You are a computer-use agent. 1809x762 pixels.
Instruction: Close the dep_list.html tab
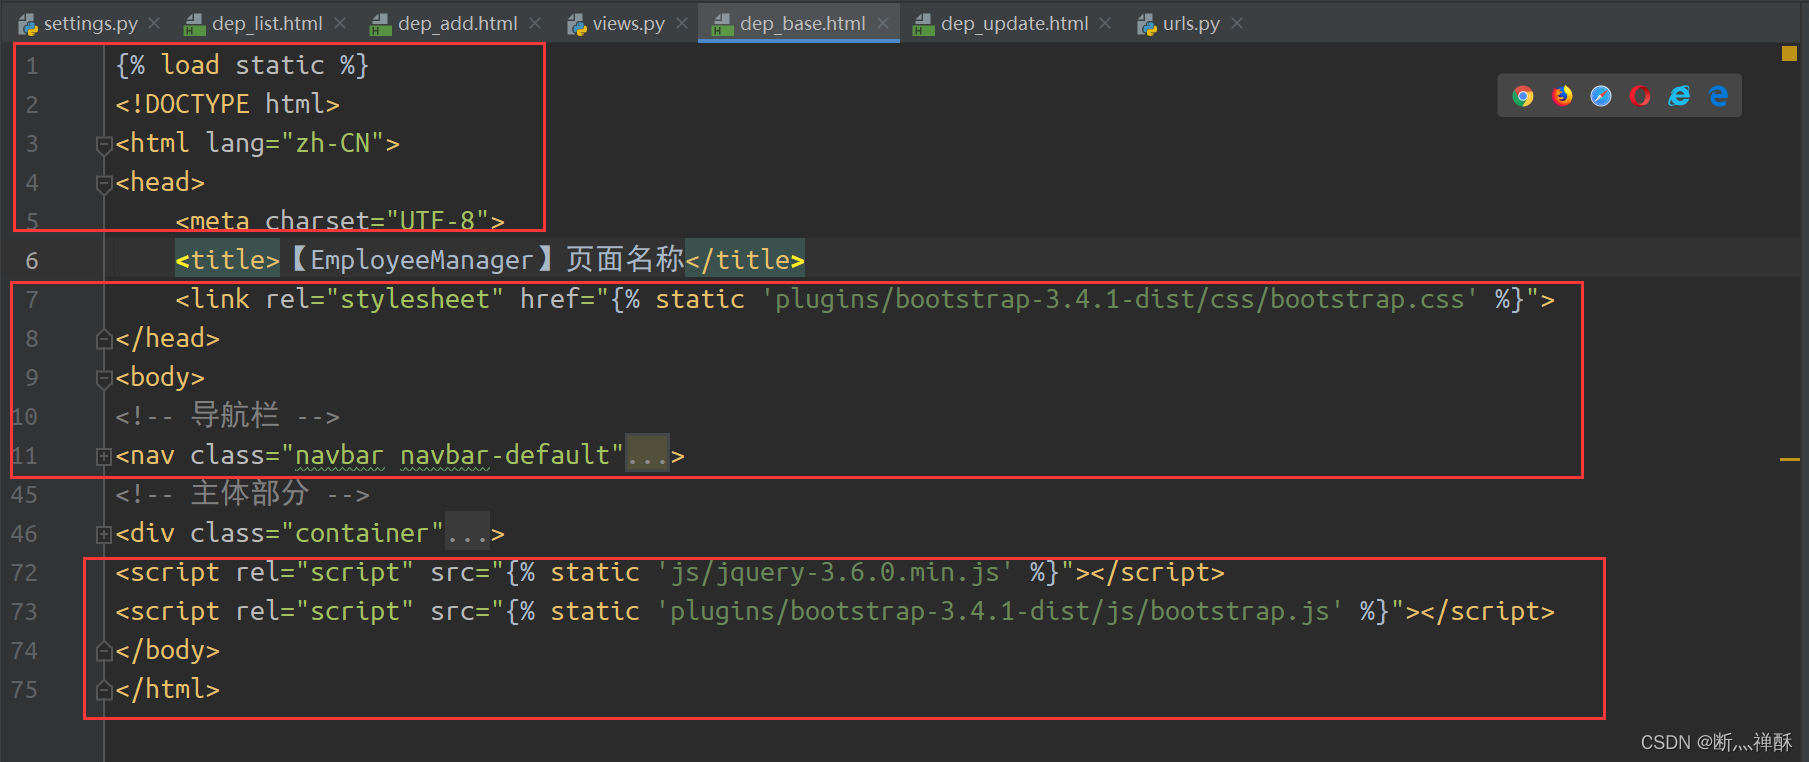(340, 23)
